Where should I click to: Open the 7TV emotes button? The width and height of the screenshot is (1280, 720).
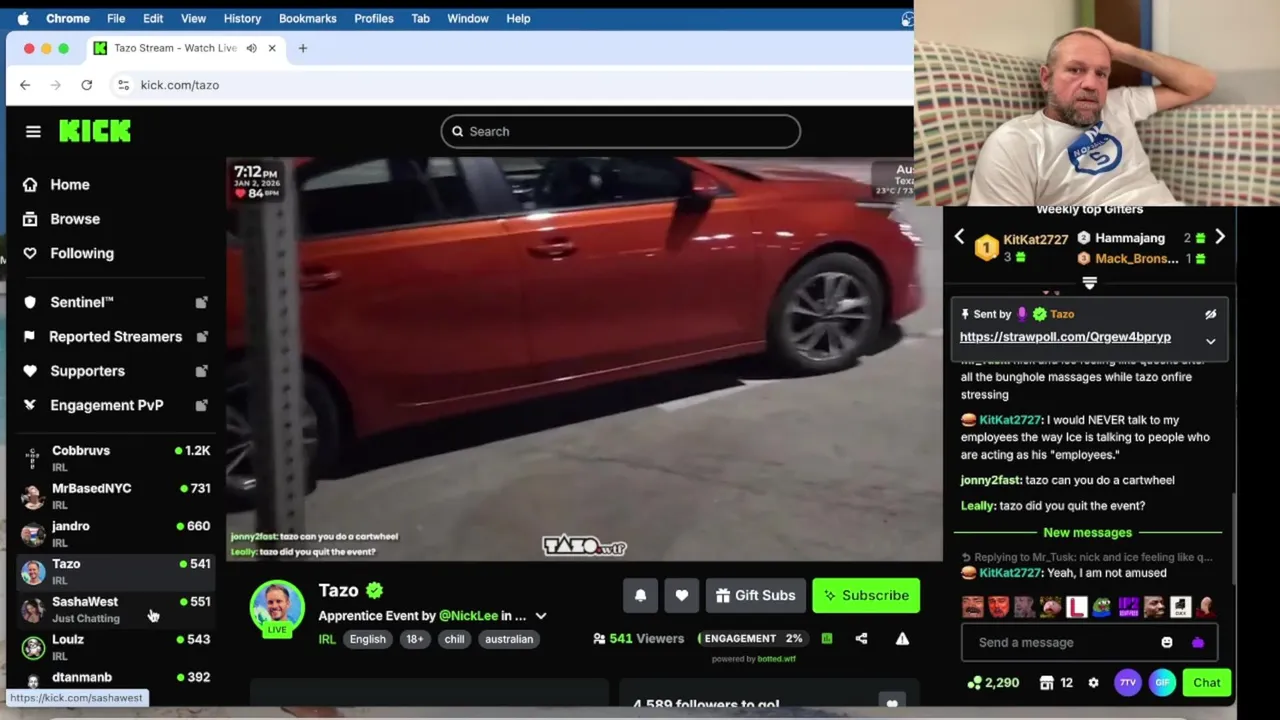1128,683
